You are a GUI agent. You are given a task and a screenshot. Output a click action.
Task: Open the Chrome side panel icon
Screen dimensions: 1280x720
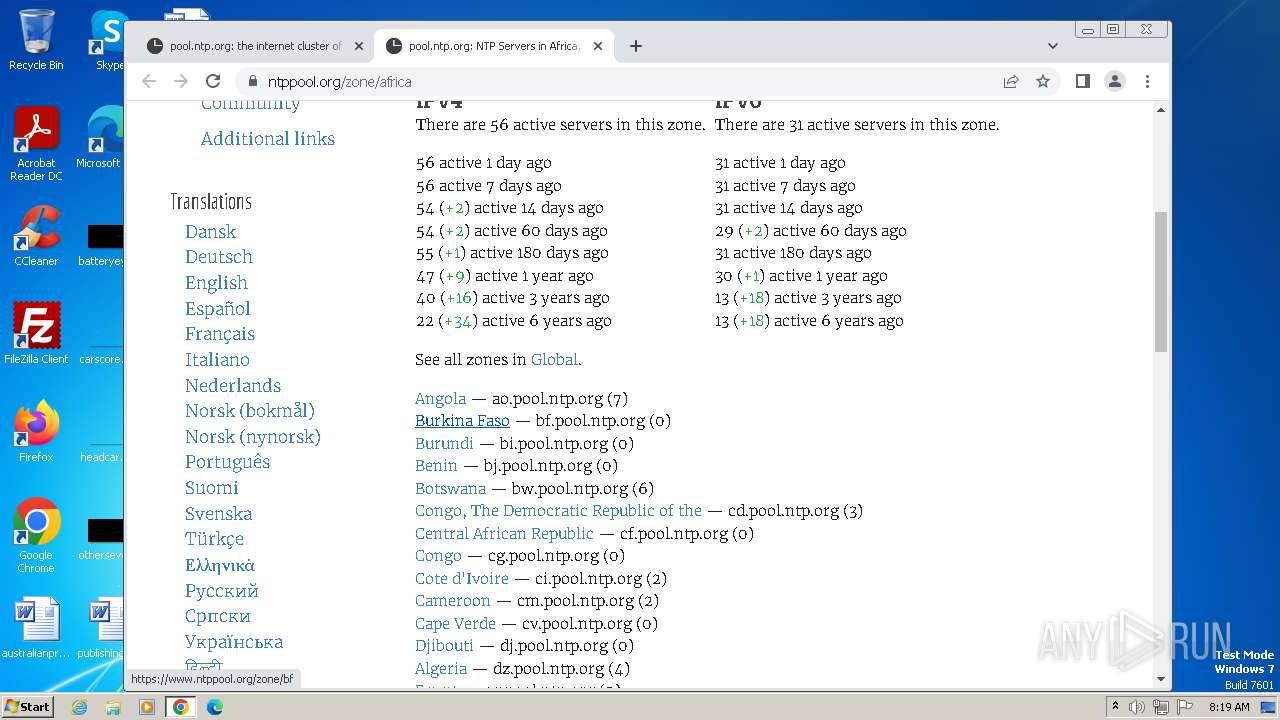coord(1083,81)
